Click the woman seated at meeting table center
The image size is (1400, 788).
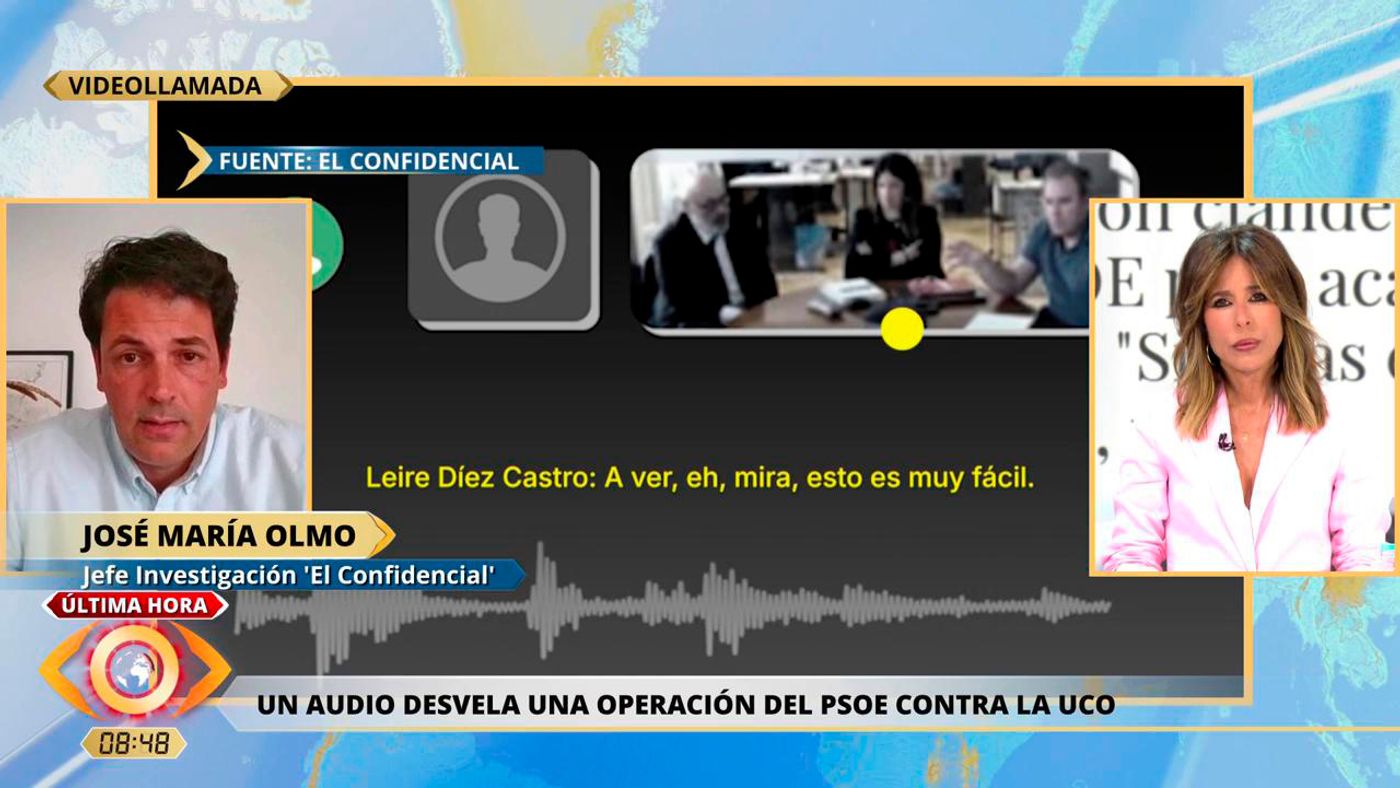coord(893,222)
